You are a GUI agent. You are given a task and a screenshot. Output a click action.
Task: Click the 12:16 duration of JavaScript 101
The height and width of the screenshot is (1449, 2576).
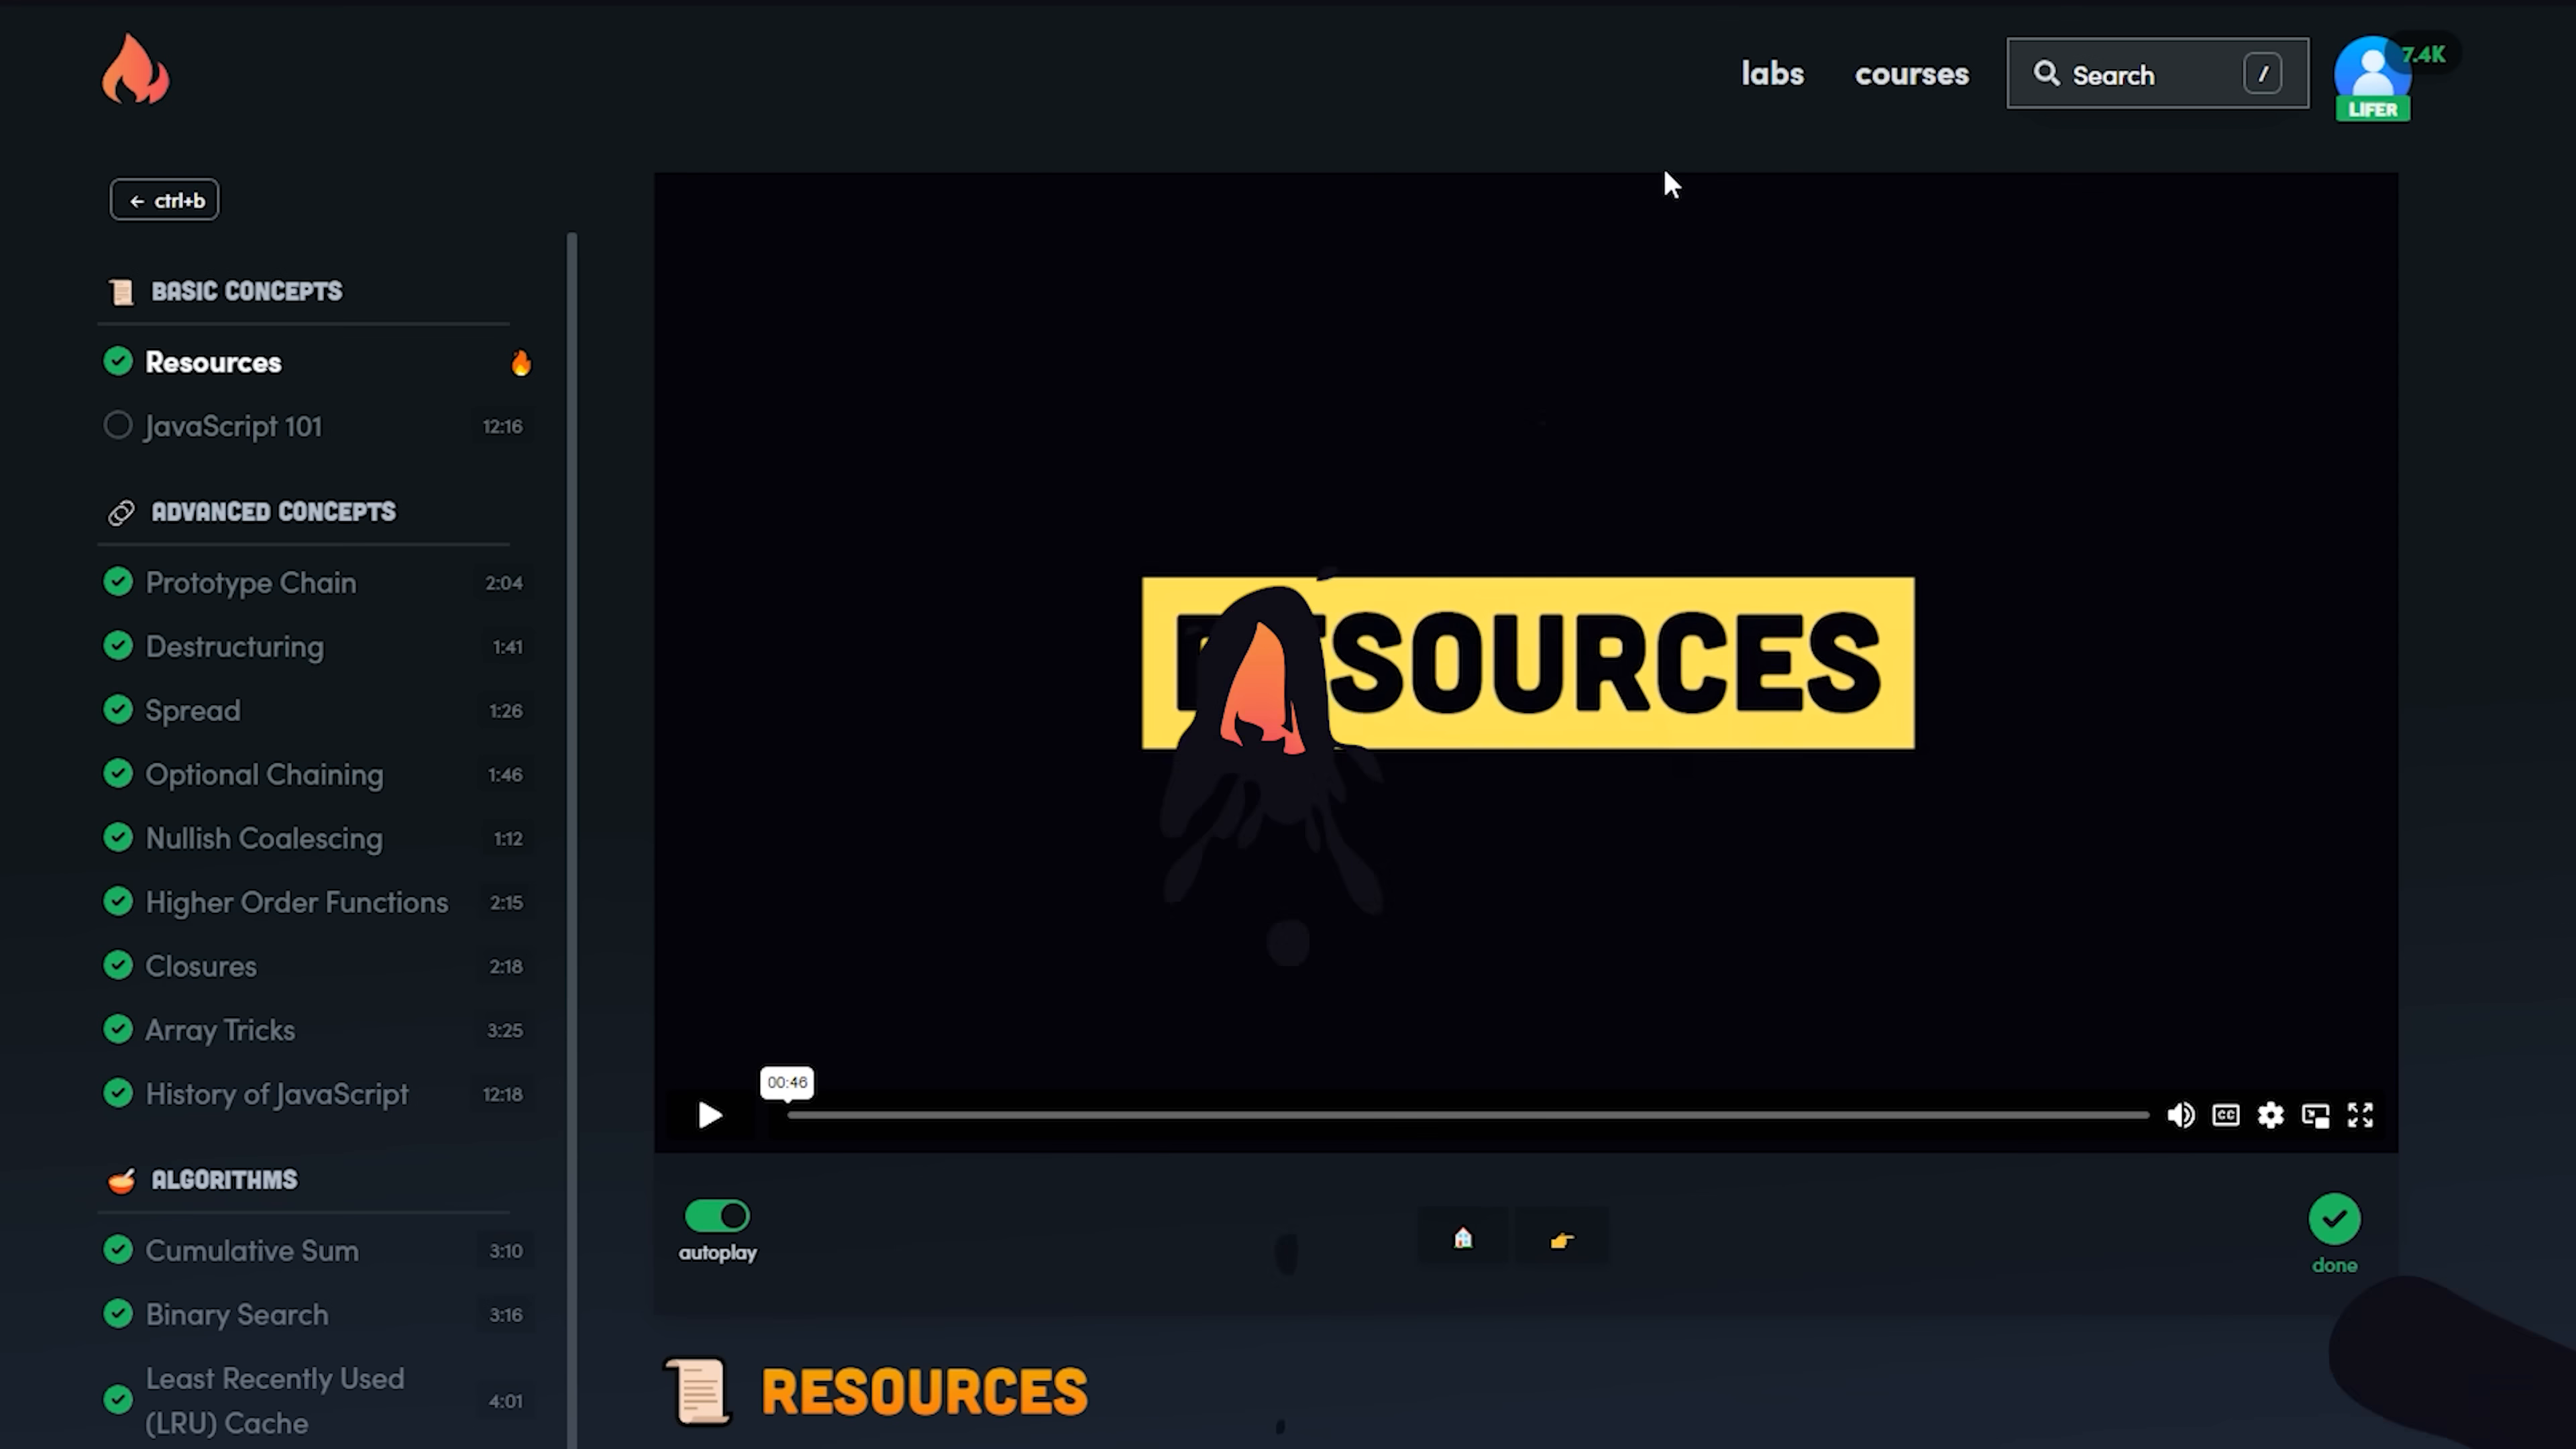[x=502, y=426]
